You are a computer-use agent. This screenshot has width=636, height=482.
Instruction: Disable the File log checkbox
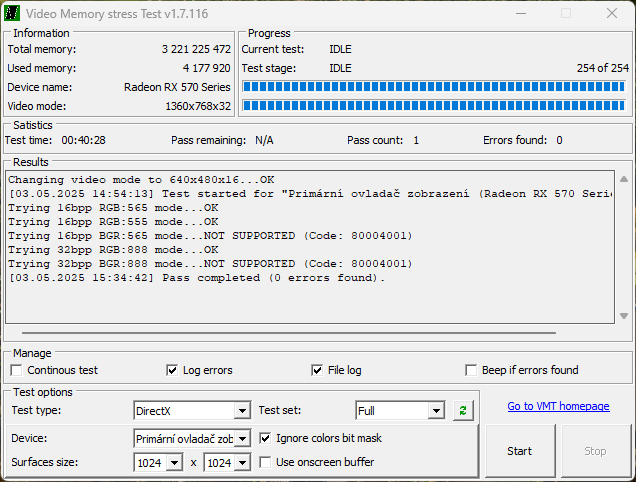pyautogui.click(x=318, y=370)
